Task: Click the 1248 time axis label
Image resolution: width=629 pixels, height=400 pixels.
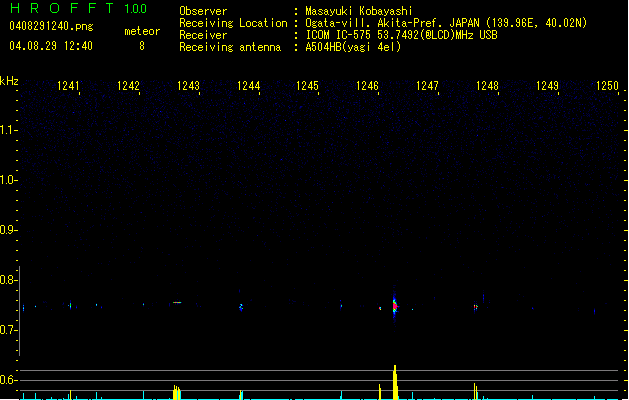Action: [487, 86]
